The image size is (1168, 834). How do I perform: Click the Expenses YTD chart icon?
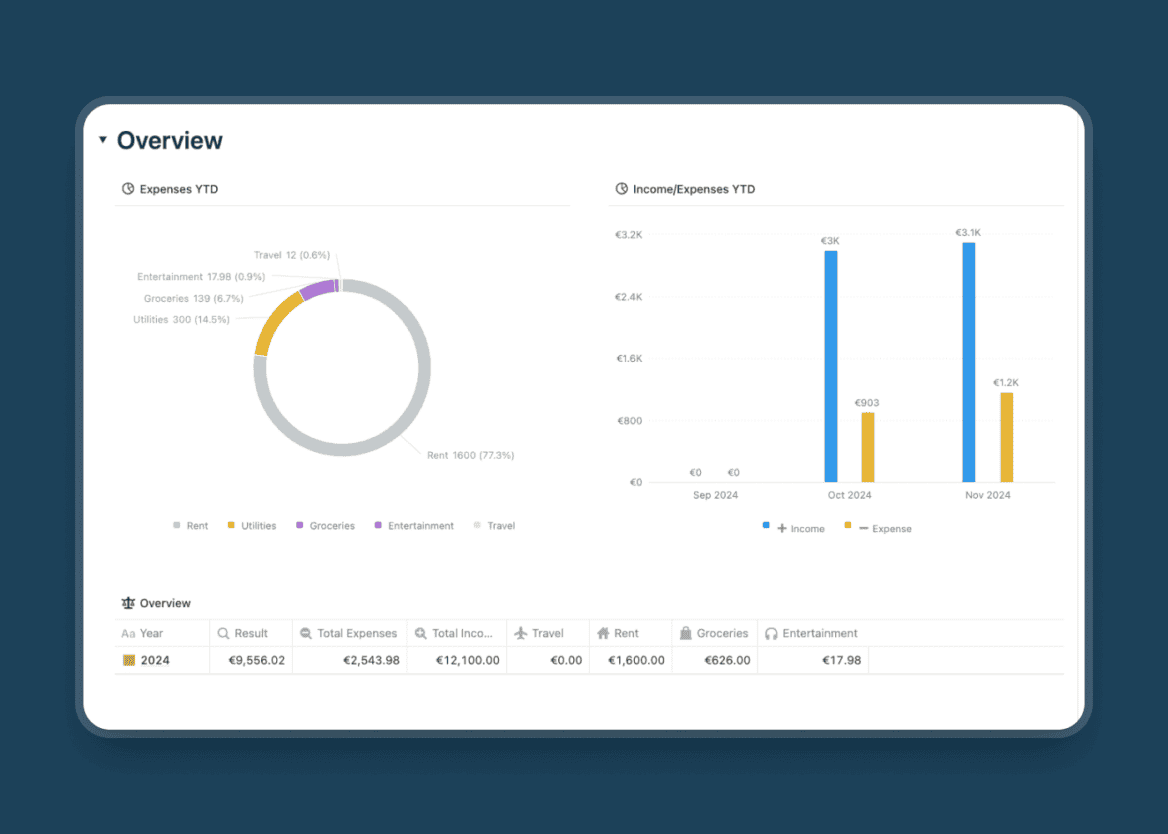128,189
